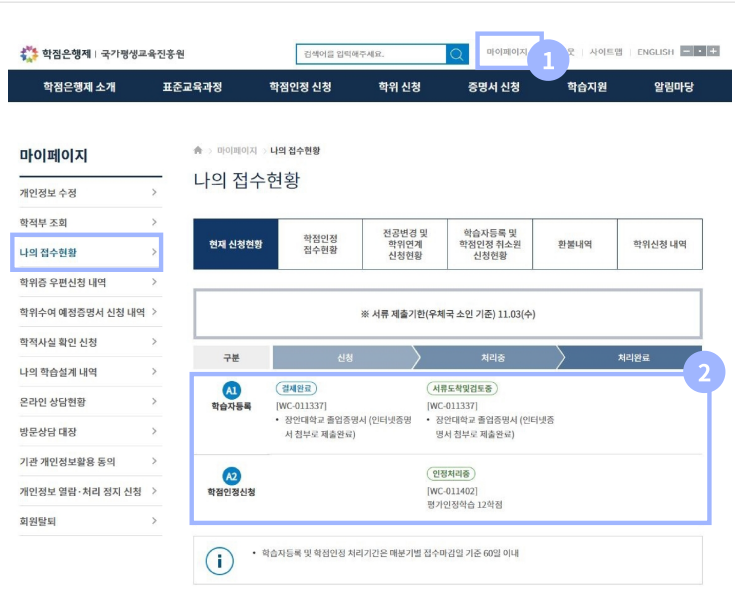
Task: Expand 회원탈퇴 sidebar chevron
Action: point(154,521)
